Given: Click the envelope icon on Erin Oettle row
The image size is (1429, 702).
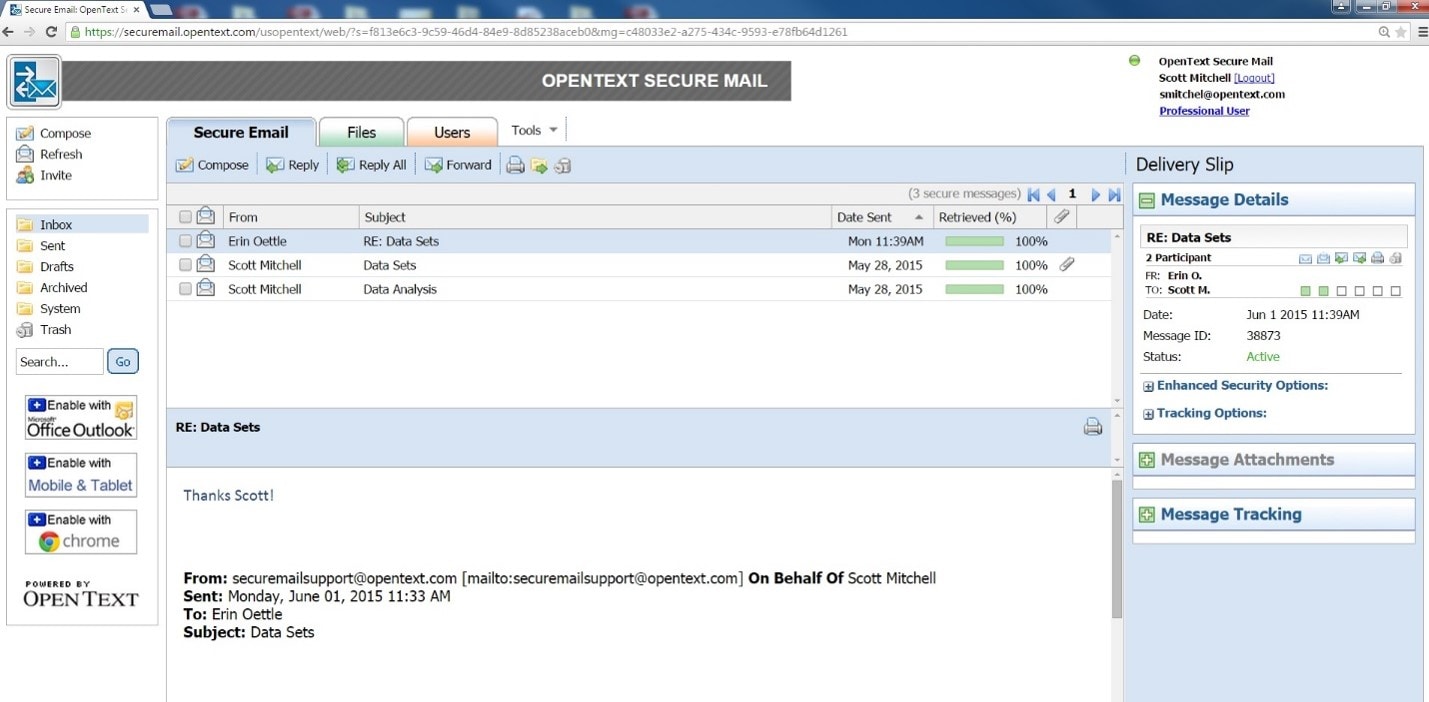Looking at the screenshot, I should (206, 240).
